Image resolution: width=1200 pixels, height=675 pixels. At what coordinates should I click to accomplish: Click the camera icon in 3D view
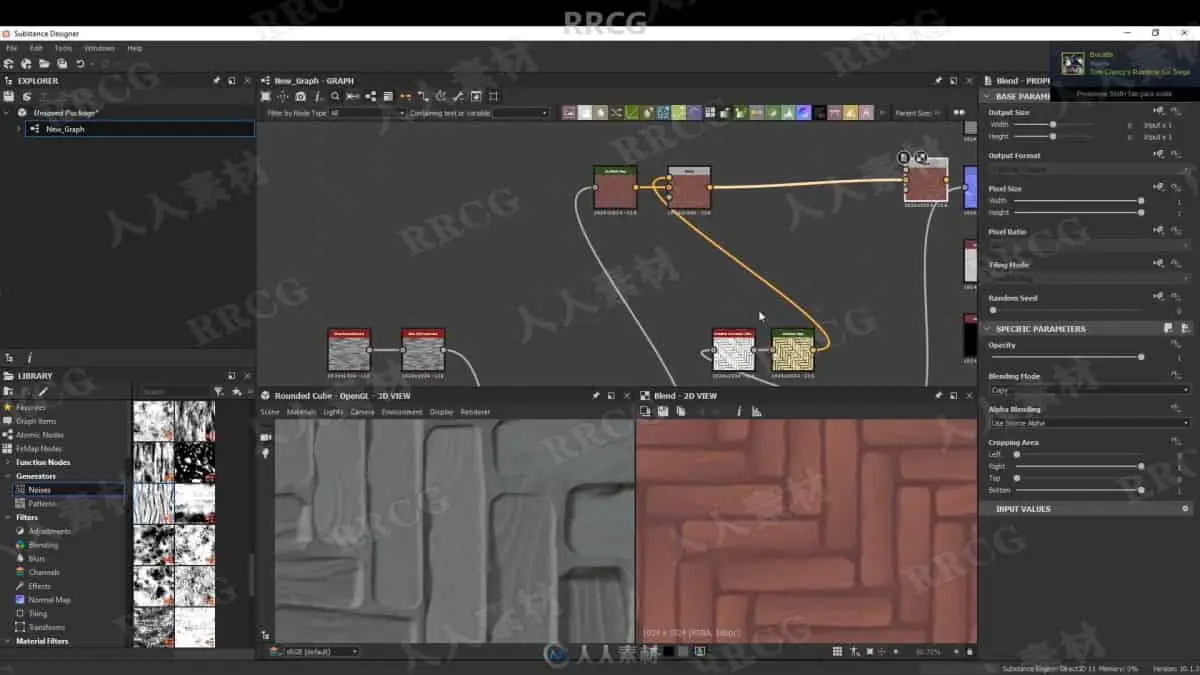click(266, 437)
